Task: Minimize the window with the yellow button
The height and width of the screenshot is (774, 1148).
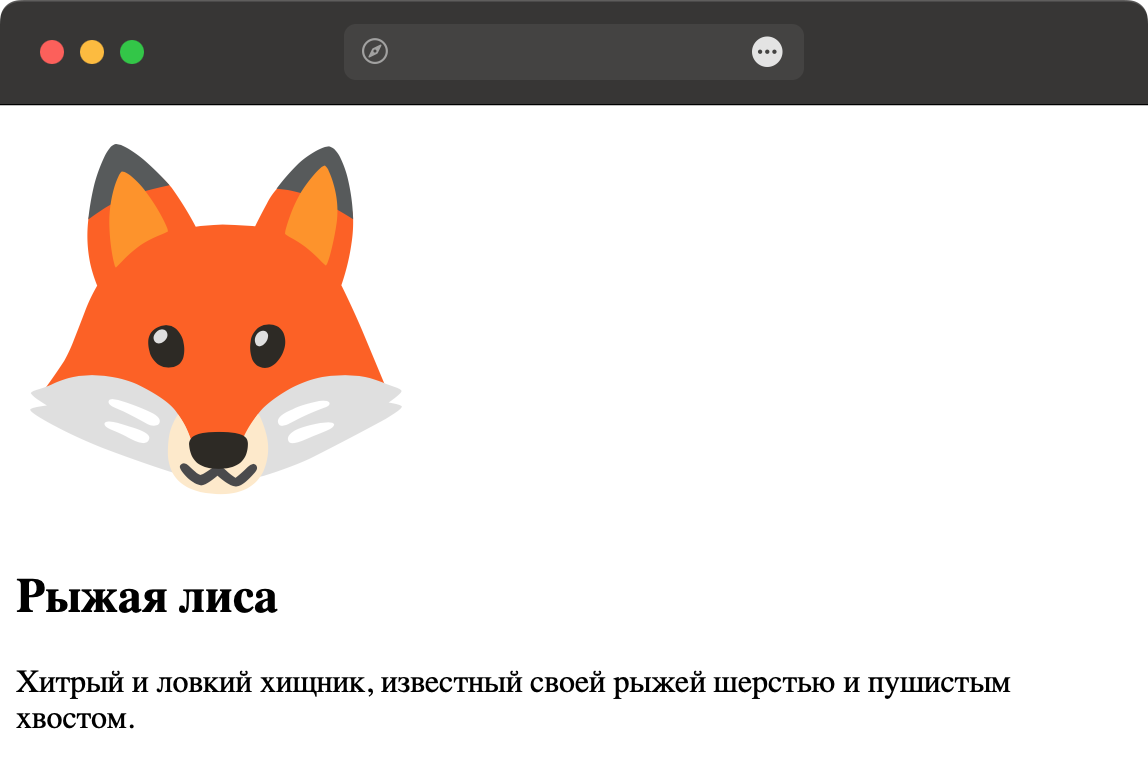Action: click(92, 52)
